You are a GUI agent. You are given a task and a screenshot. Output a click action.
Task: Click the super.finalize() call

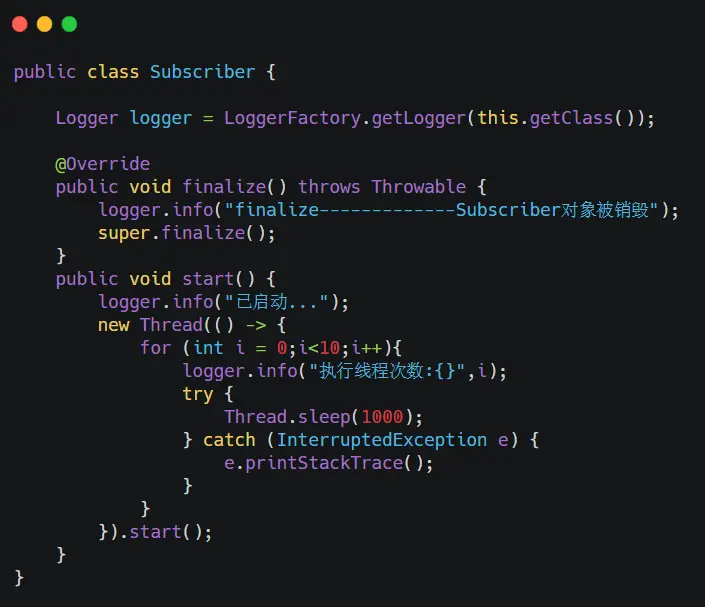click(x=187, y=233)
